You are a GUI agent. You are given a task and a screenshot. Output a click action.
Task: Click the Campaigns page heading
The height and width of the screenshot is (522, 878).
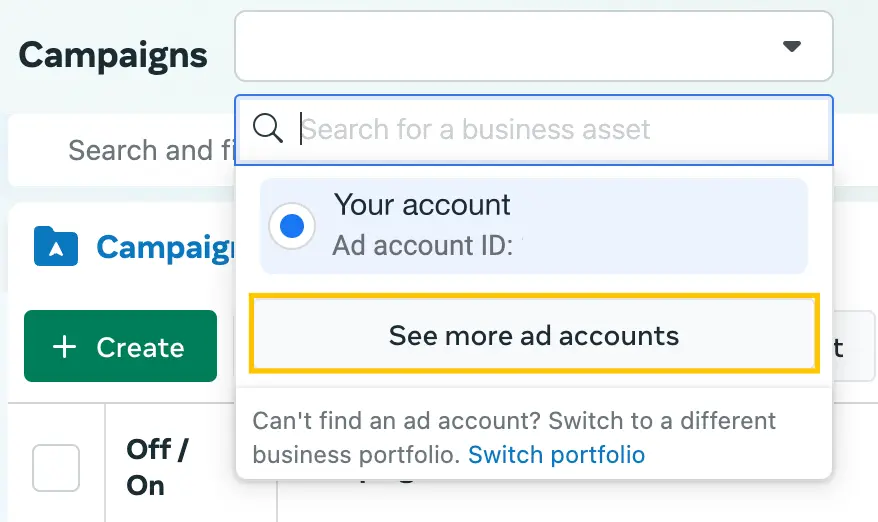pyautogui.click(x=113, y=56)
